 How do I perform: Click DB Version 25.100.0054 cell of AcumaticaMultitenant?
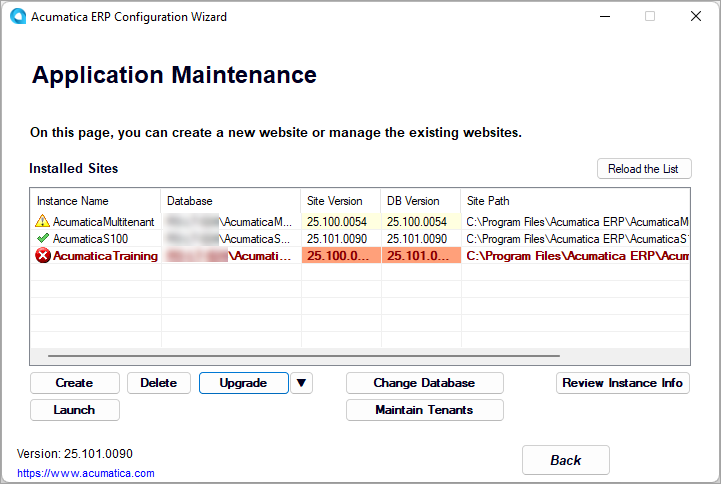tap(421, 222)
